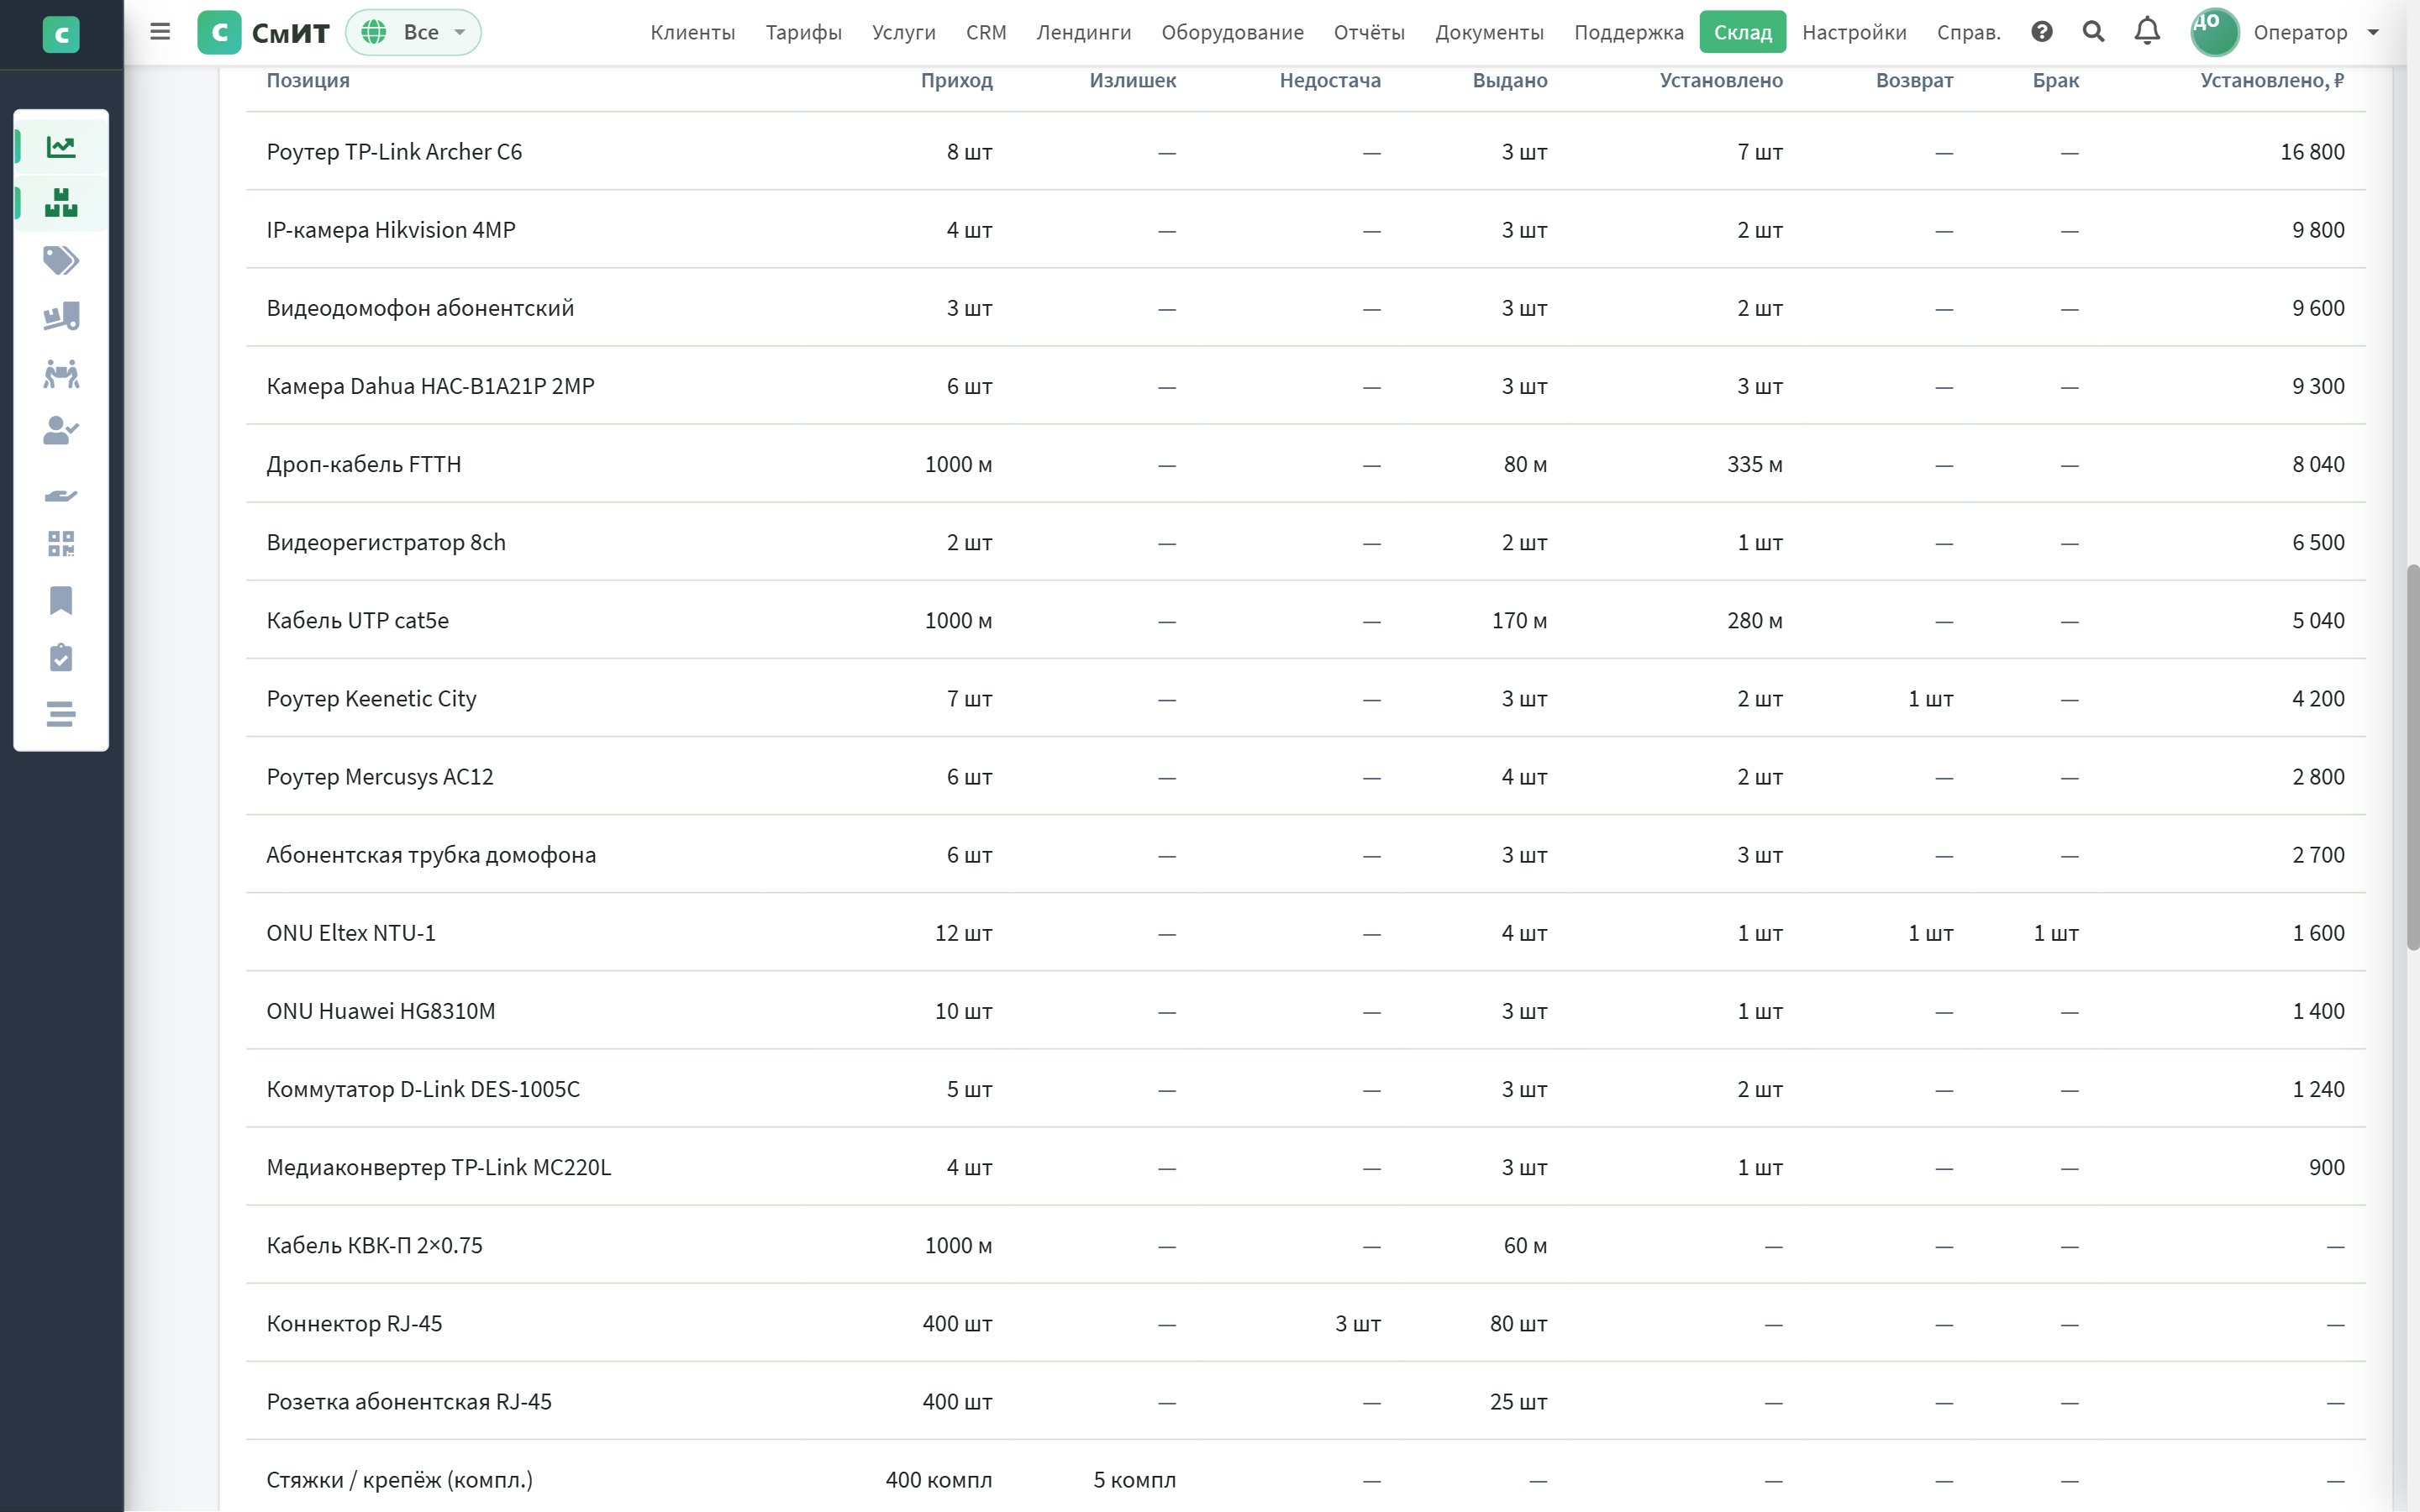Screen dimensions: 2420x1512
Task: Open the Клиенты menu
Action: tap(693, 33)
